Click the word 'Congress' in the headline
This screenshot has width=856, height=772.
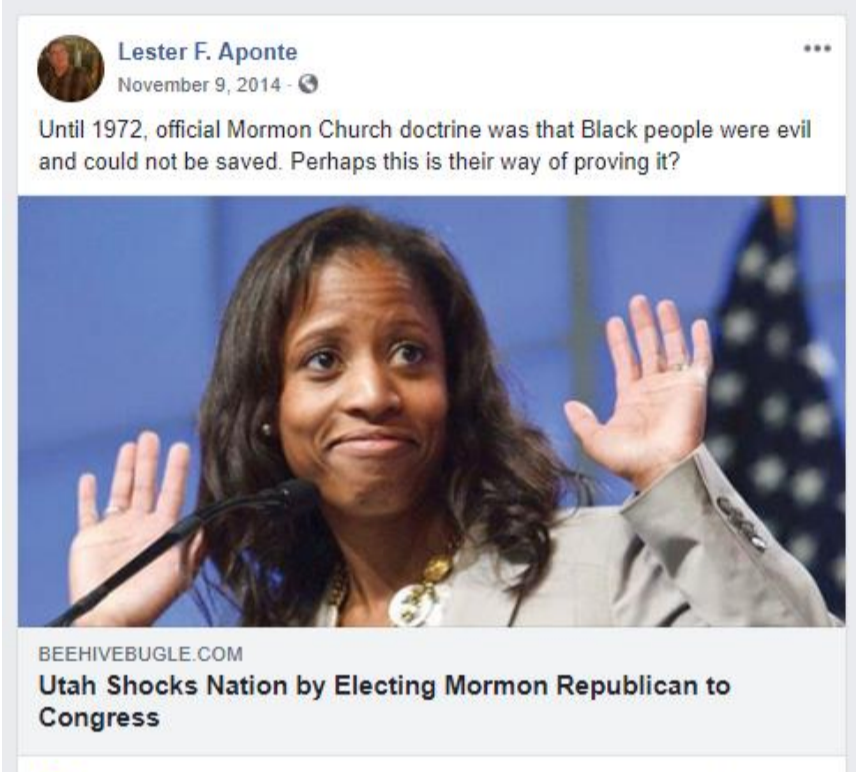click(x=99, y=717)
